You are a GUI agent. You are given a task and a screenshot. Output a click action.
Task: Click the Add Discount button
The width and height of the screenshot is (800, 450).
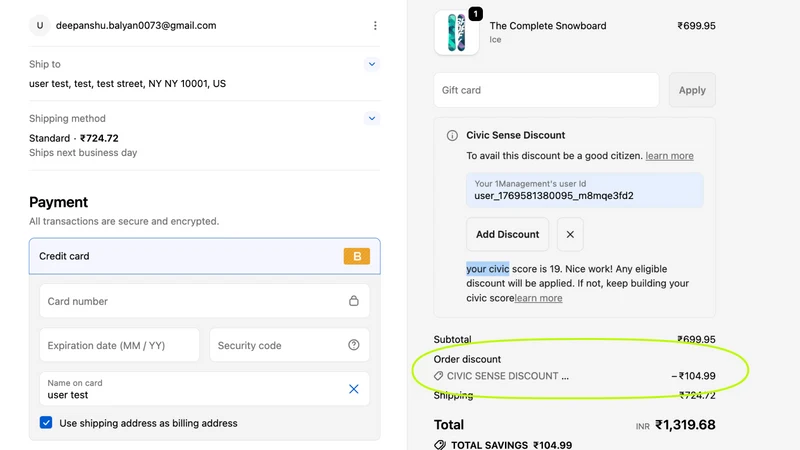coord(508,234)
